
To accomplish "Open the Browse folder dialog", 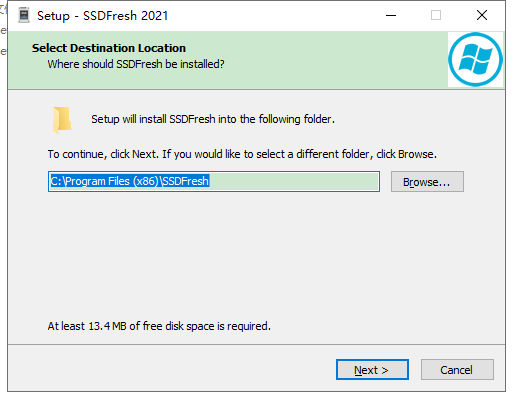I will [427, 182].
